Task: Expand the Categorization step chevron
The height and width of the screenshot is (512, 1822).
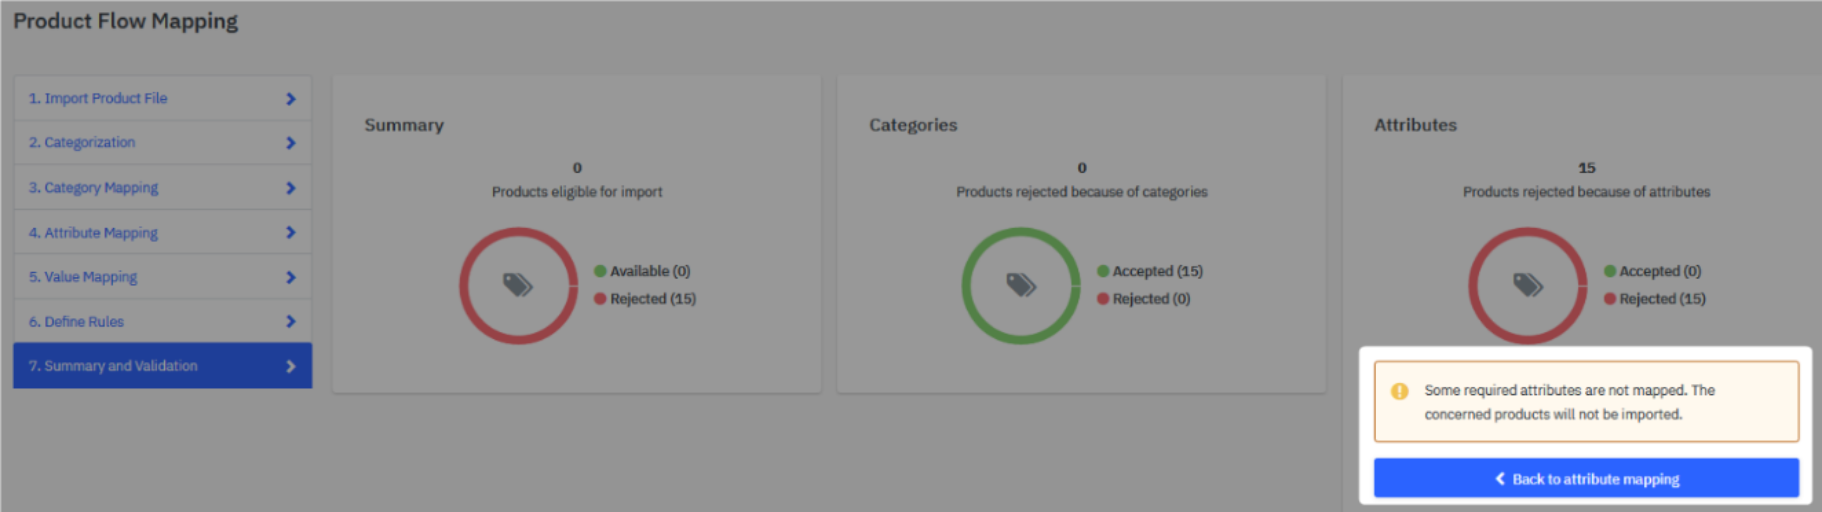Action: [291, 143]
